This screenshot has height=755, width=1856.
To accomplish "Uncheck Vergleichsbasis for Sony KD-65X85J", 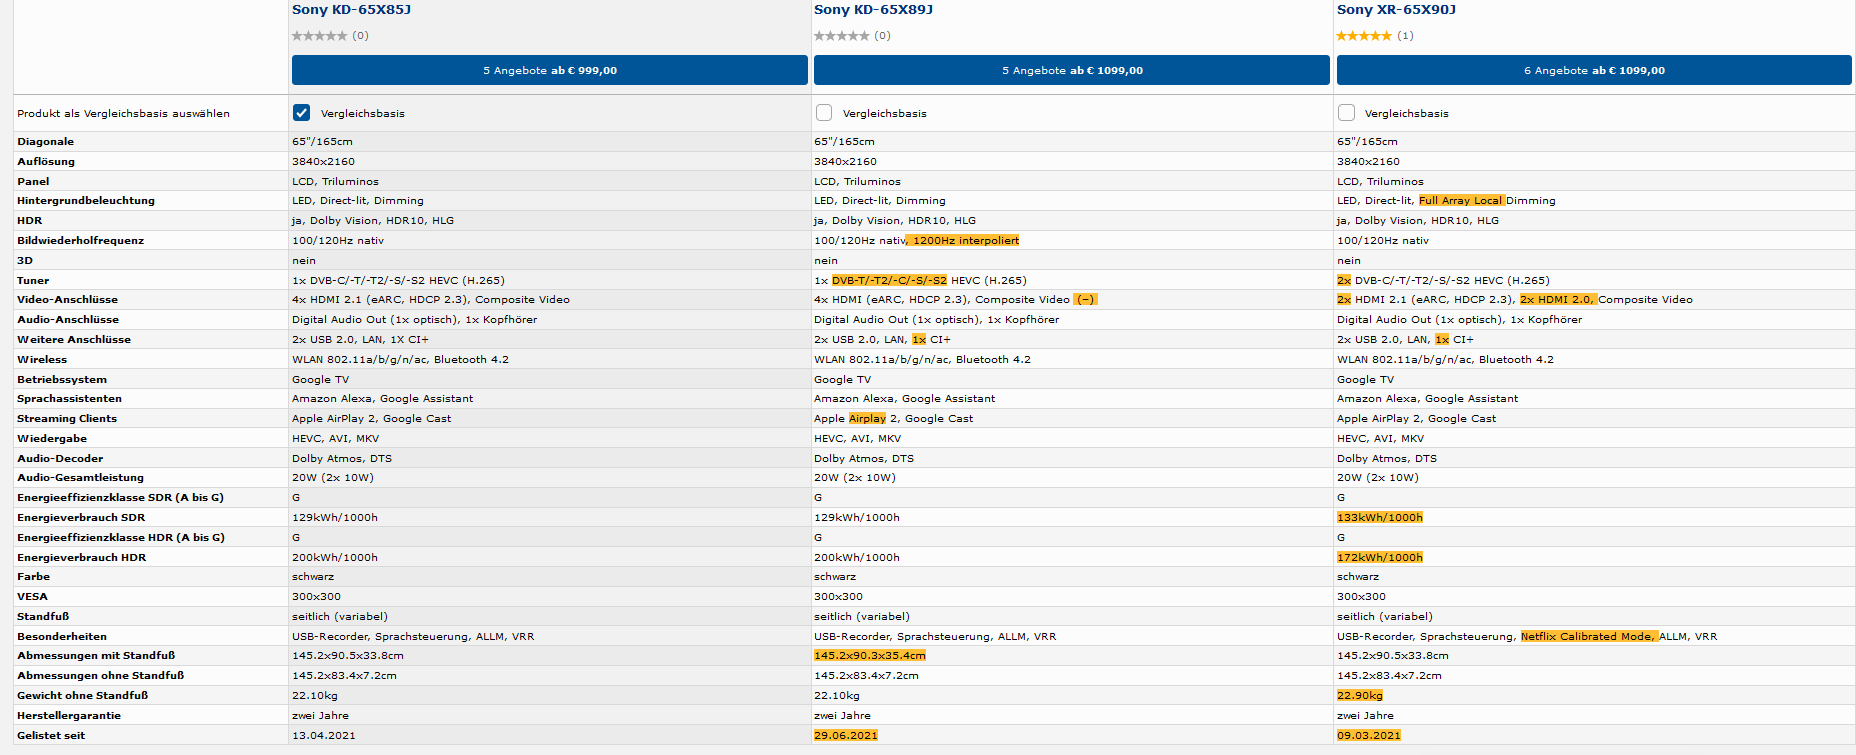I will pyautogui.click(x=301, y=113).
